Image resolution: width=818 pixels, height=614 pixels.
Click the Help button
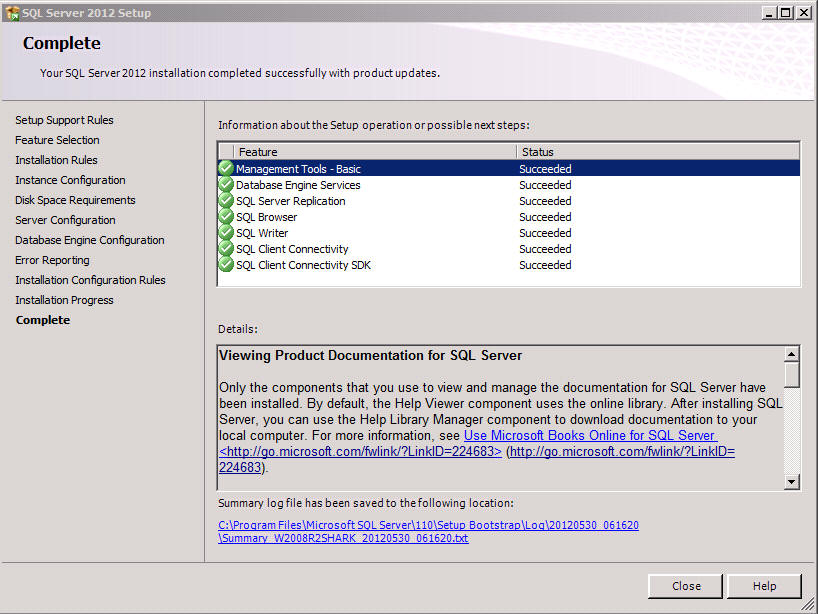point(764,586)
